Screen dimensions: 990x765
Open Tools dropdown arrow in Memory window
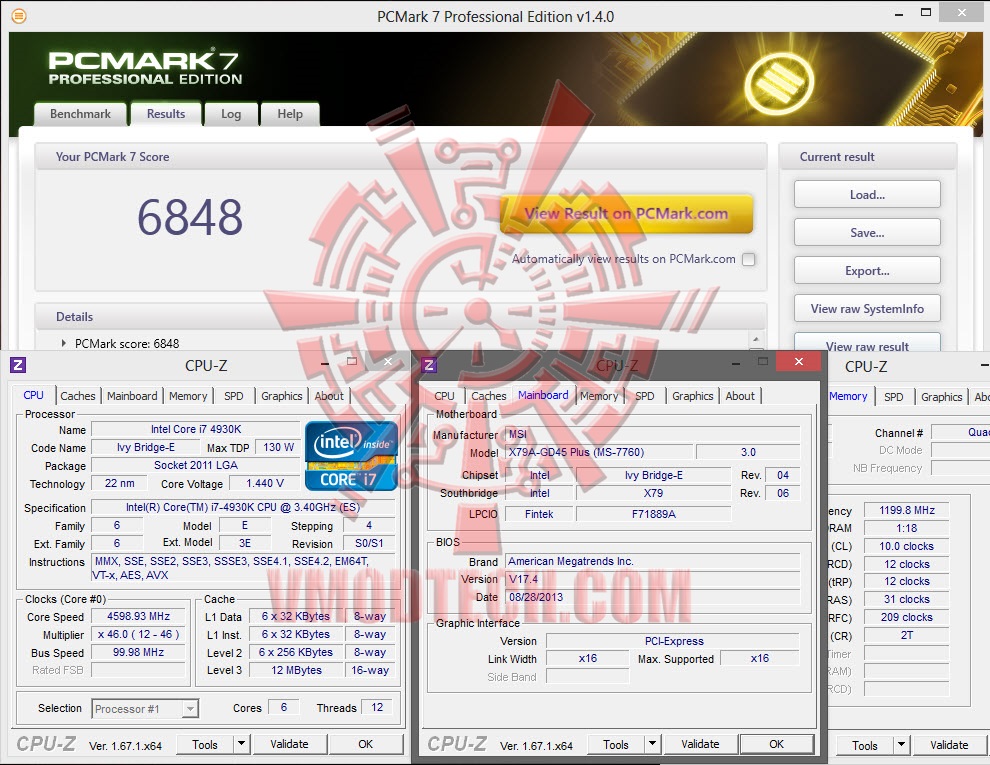(902, 745)
